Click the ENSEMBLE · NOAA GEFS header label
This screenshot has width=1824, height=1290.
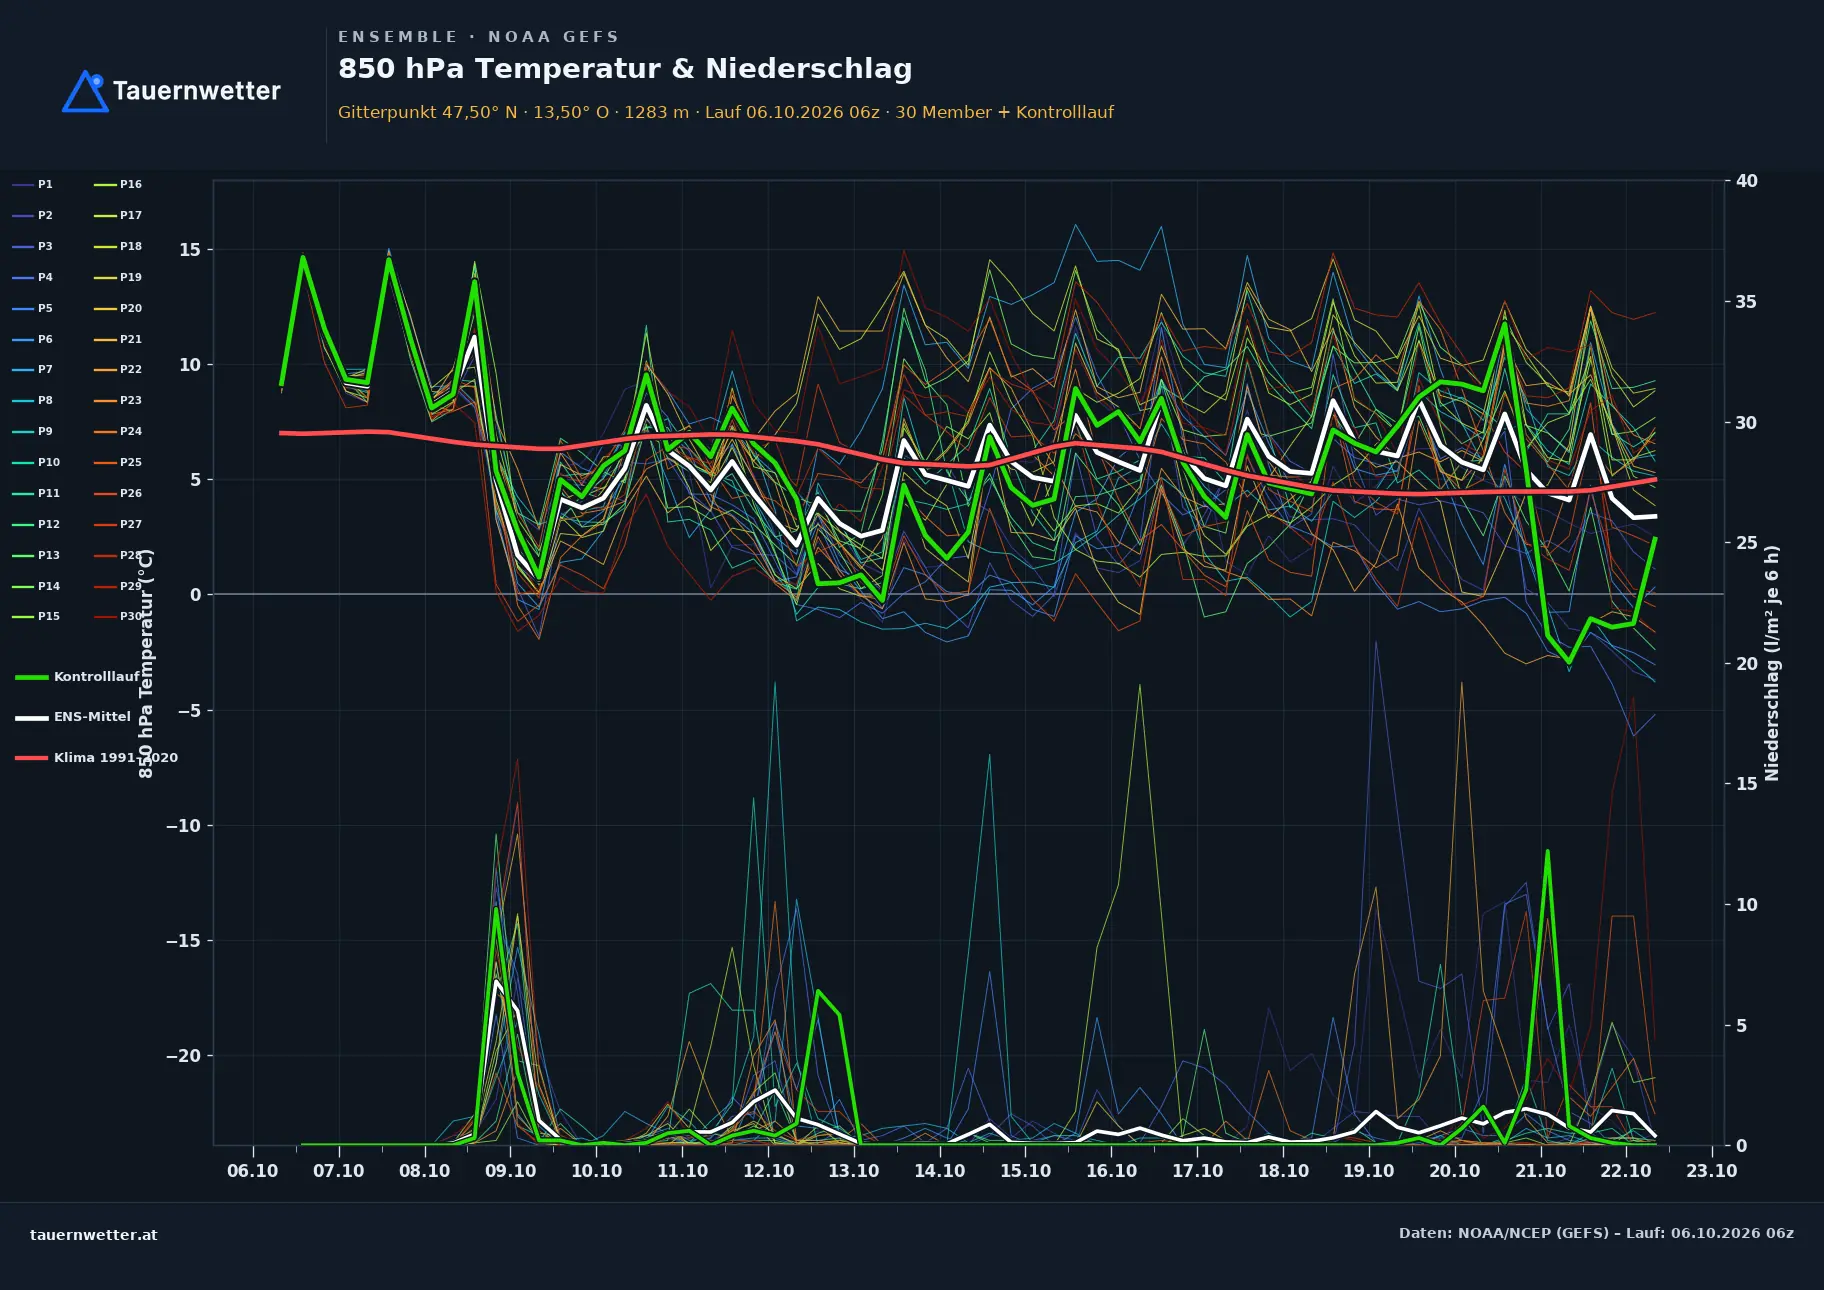(478, 37)
